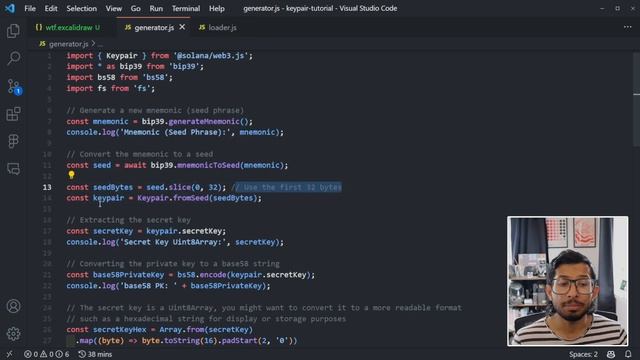This screenshot has height=360, width=640.
Task: Click 'mnemonicToSeed' on line 11
Action: (208, 165)
